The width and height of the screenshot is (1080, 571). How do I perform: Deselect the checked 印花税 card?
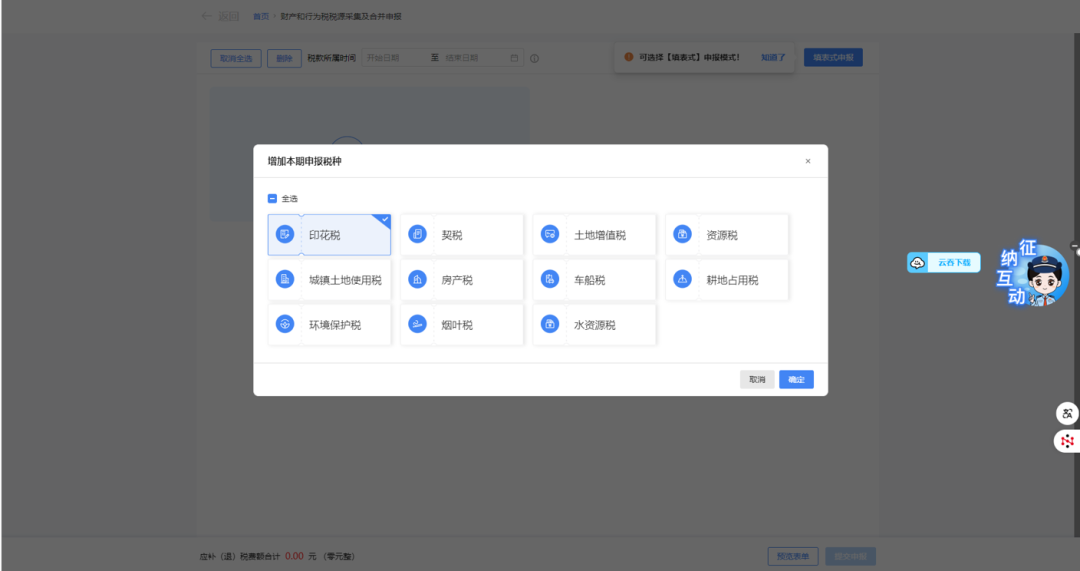(329, 235)
